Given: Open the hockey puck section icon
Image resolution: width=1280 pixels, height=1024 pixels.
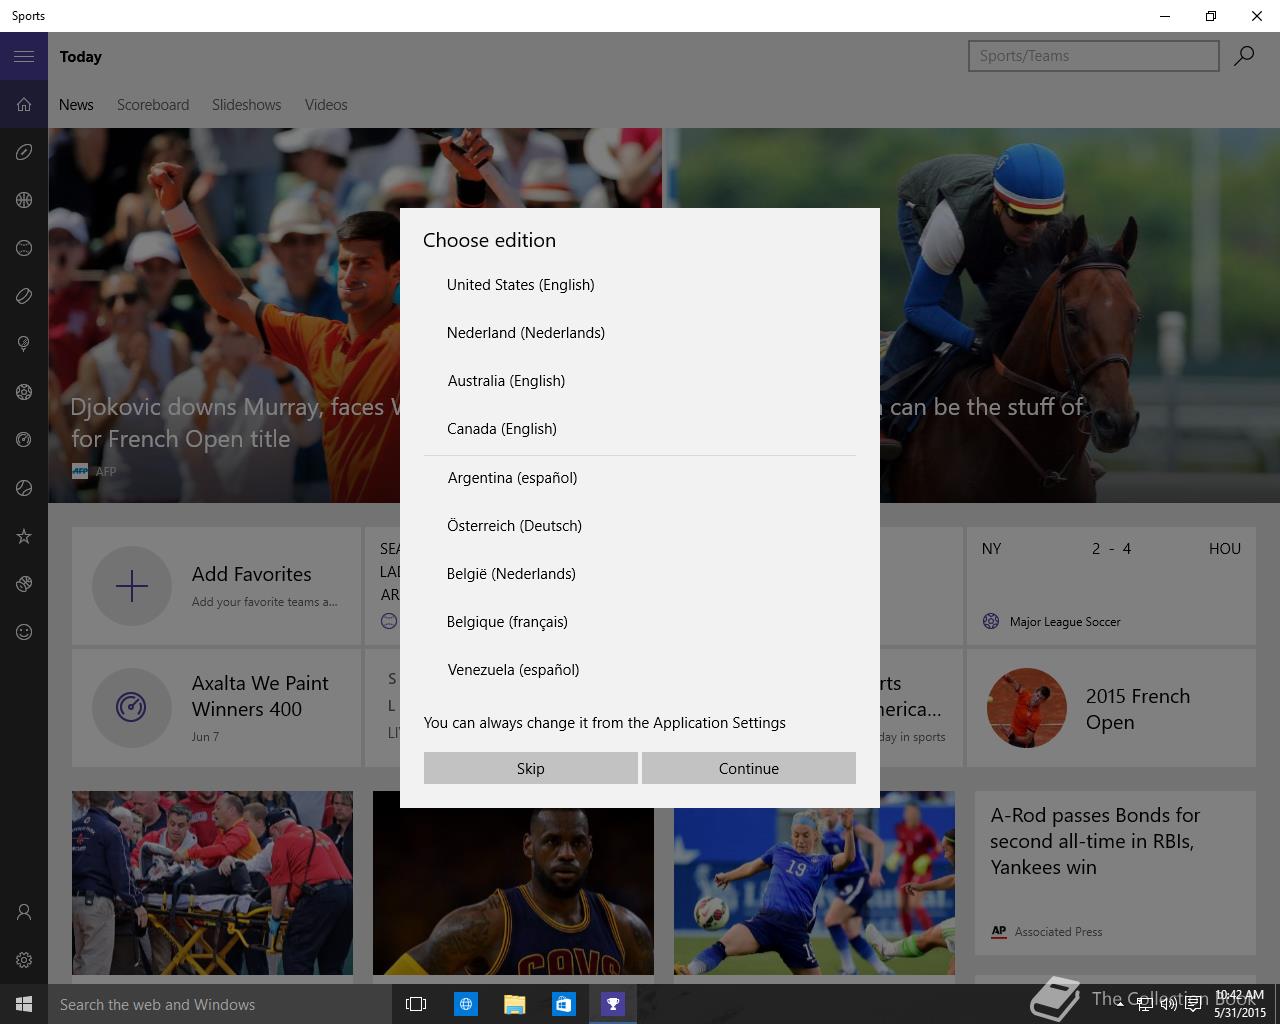Looking at the screenshot, I should (x=24, y=296).
